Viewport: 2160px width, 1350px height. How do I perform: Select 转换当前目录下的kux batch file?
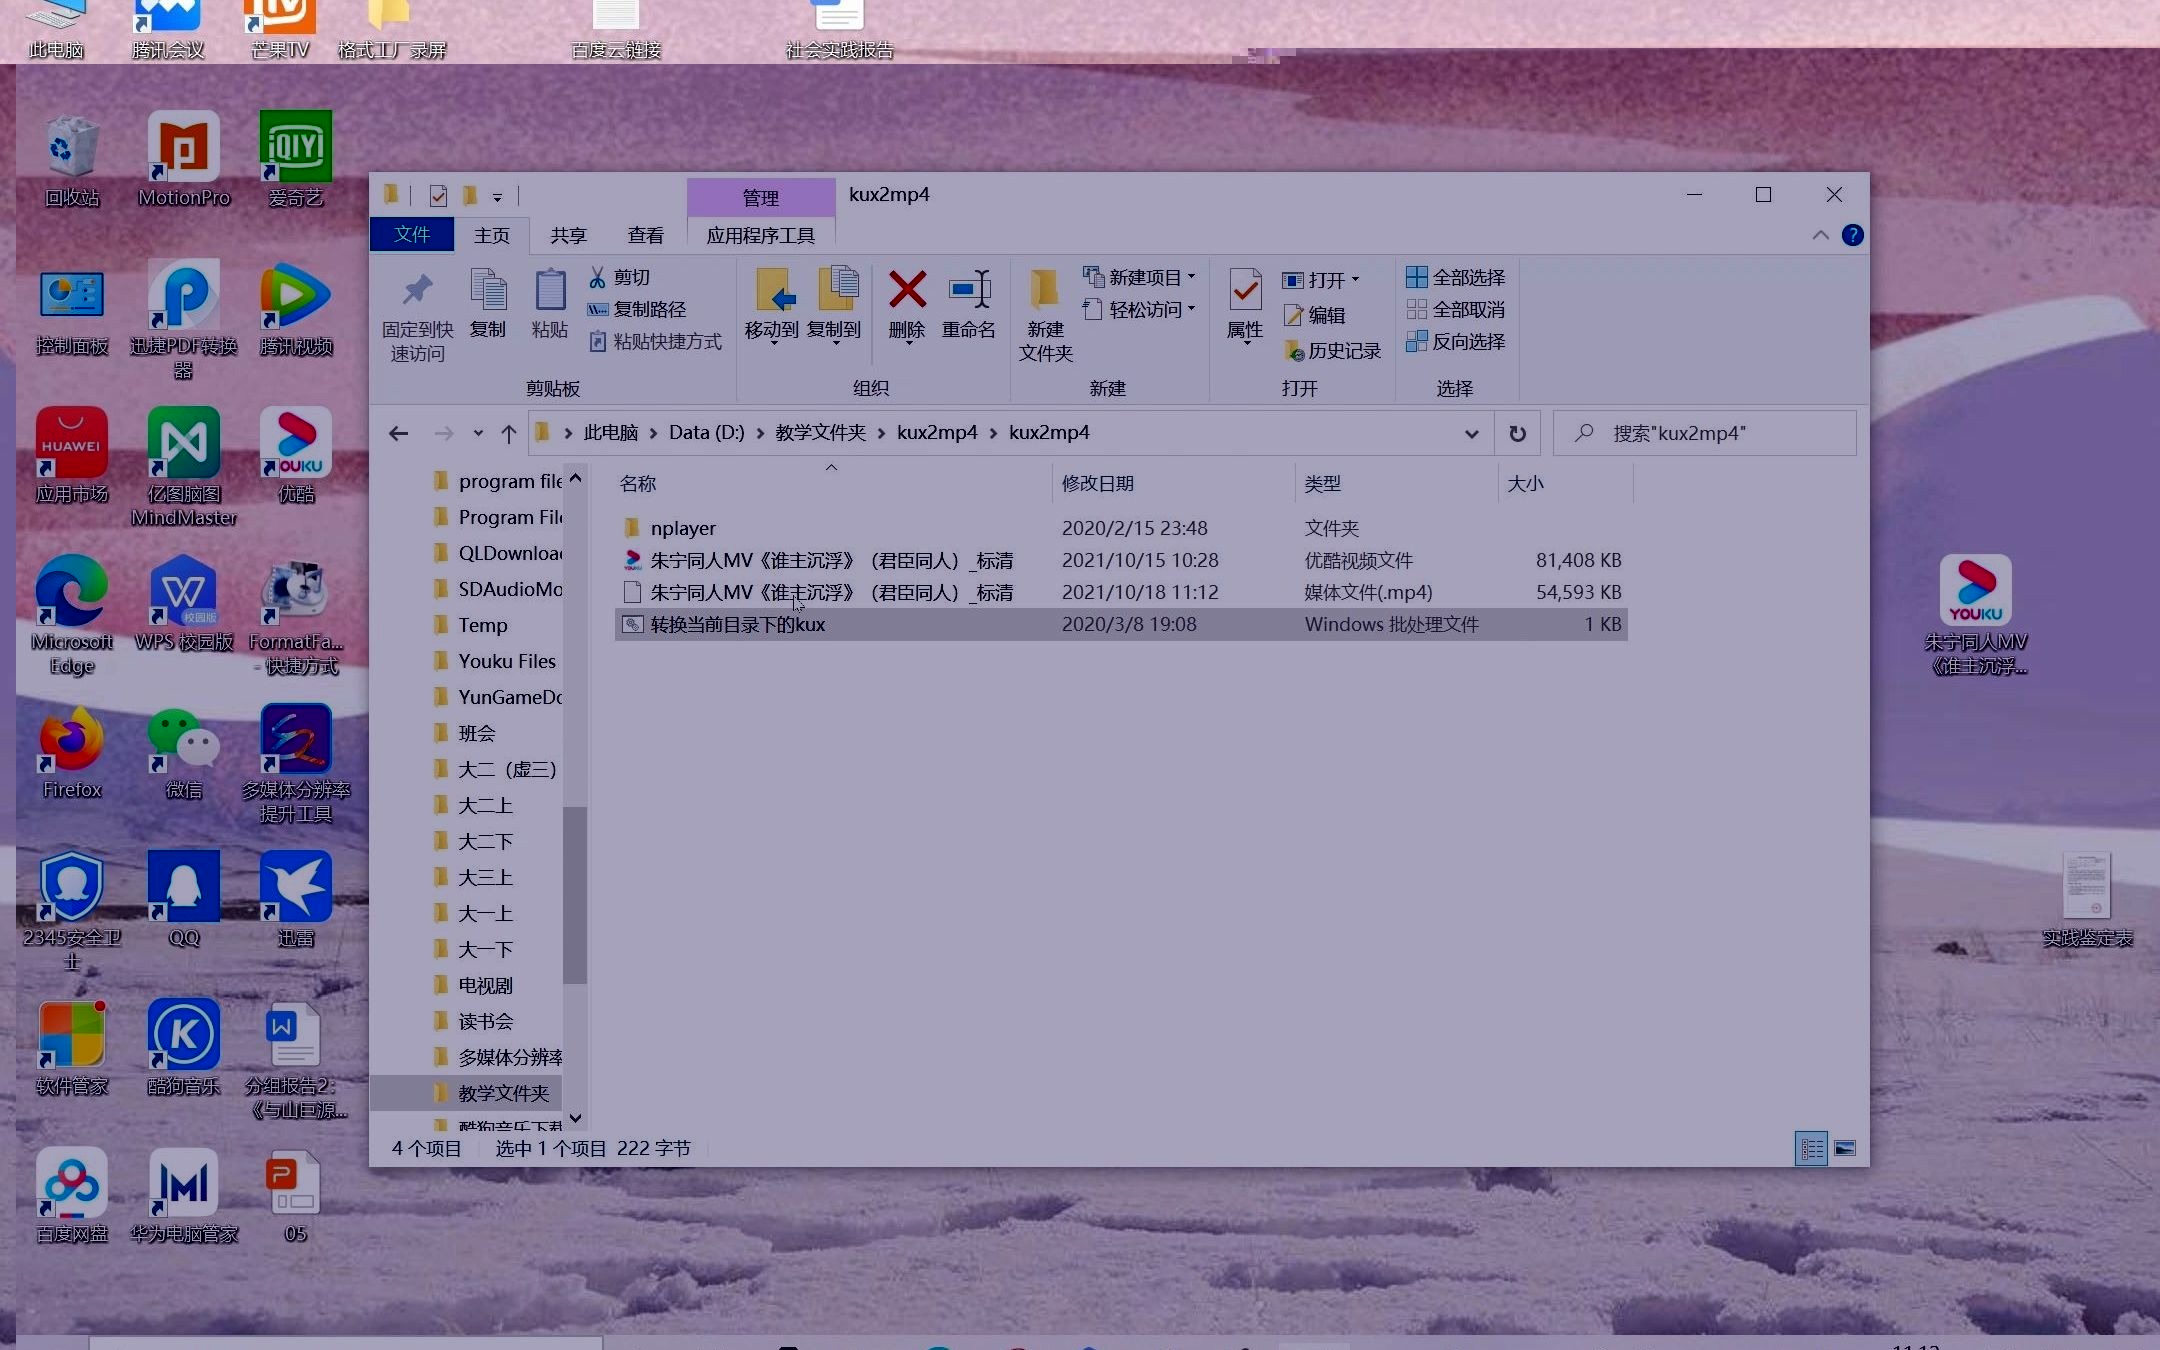click(1121, 624)
